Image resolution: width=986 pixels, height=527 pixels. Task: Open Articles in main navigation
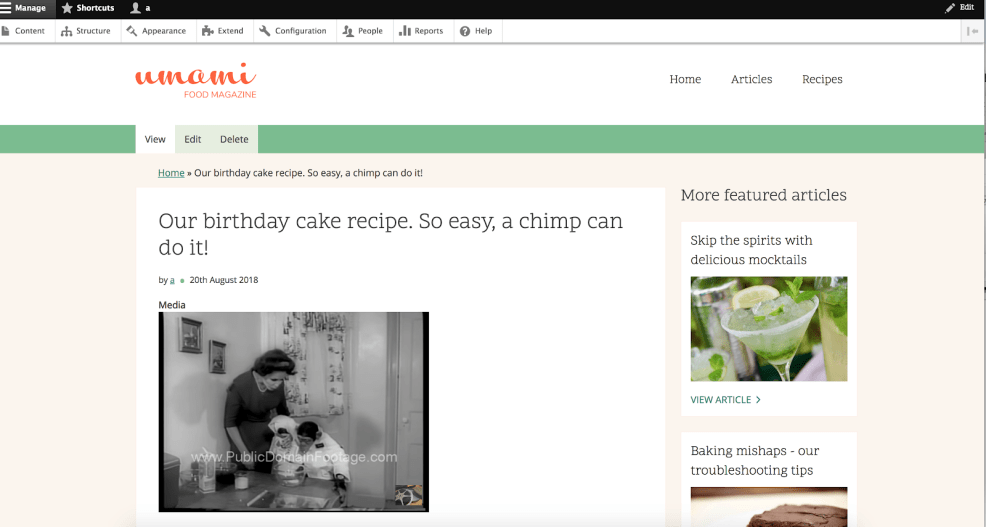[x=751, y=80]
